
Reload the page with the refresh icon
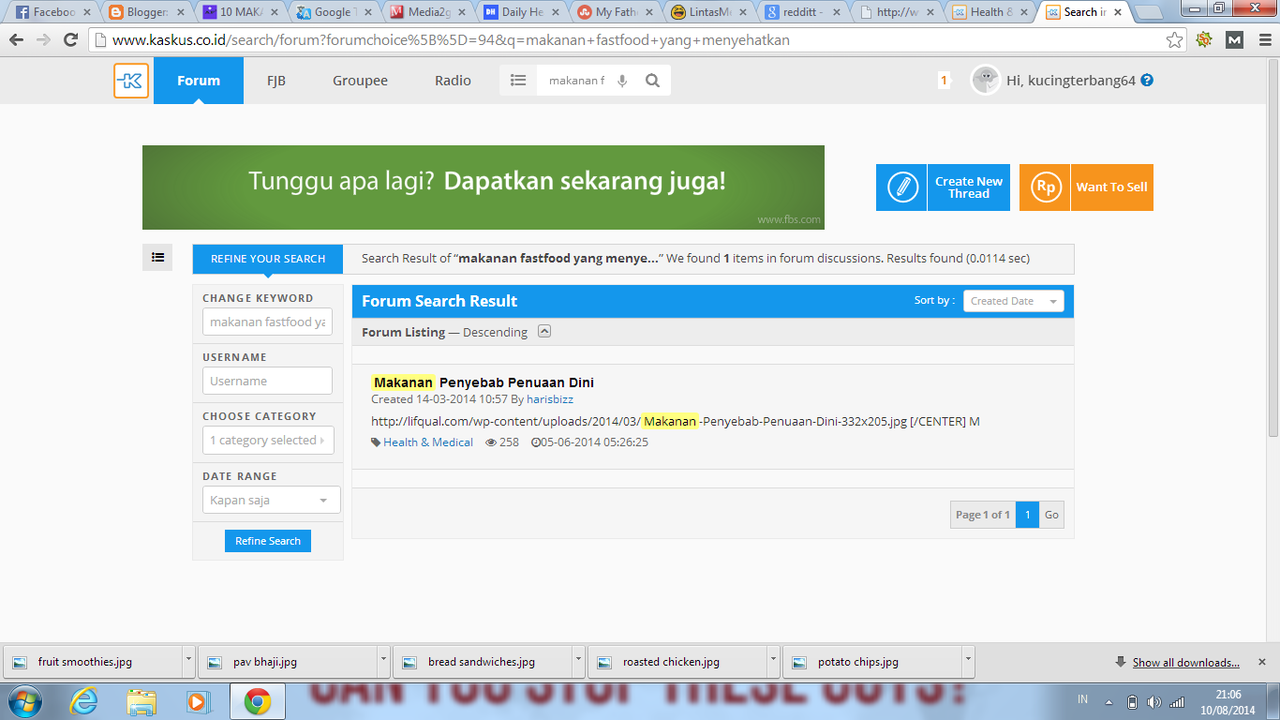[70, 40]
